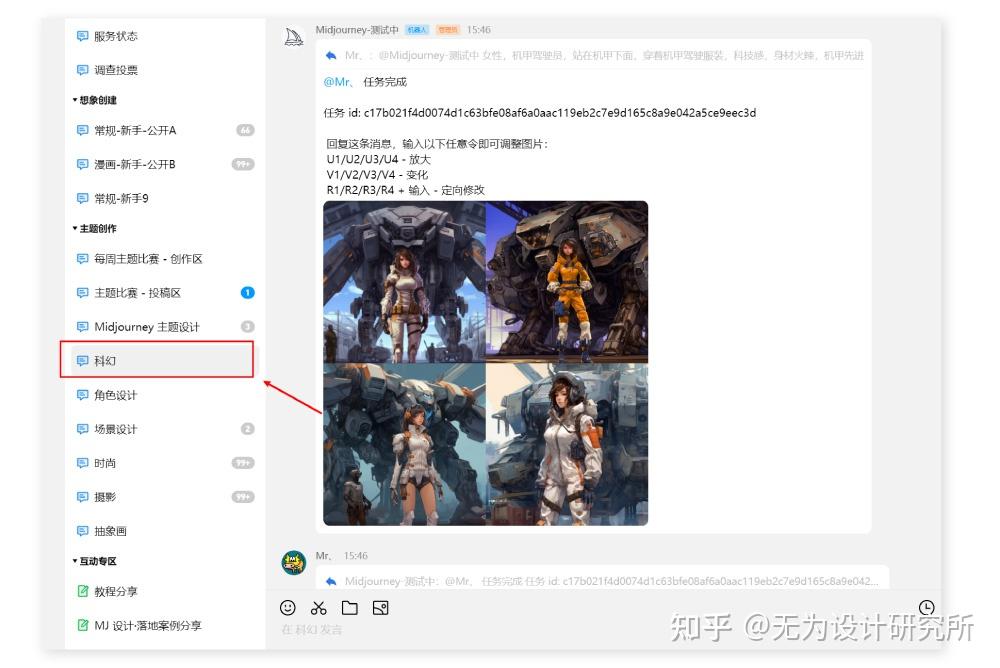This screenshot has height=668, width=1000.
Task: Open the bottom-right white-suit pilot image
Action: (567, 445)
